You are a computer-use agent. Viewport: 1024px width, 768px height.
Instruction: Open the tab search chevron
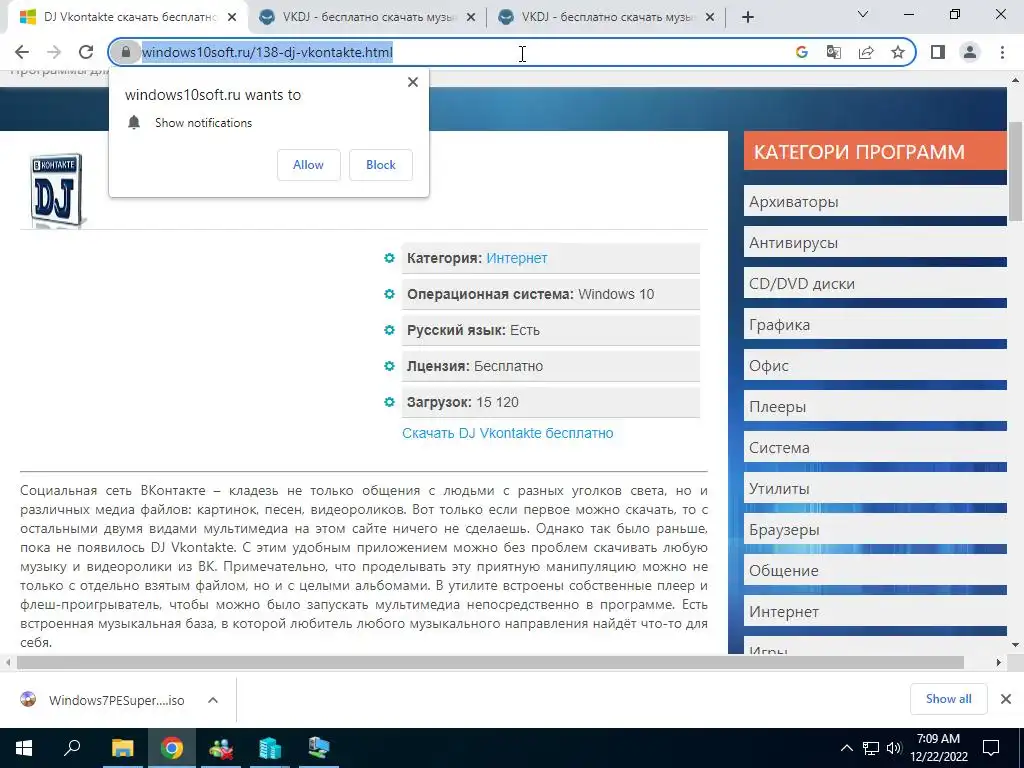click(863, 14)
